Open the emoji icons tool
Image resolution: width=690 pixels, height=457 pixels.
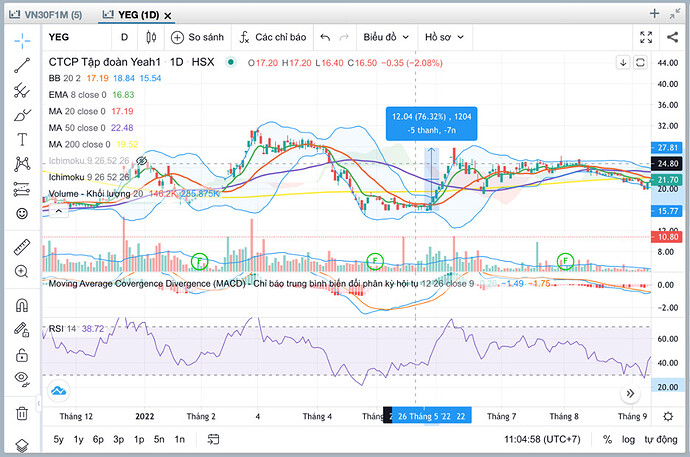21,213
